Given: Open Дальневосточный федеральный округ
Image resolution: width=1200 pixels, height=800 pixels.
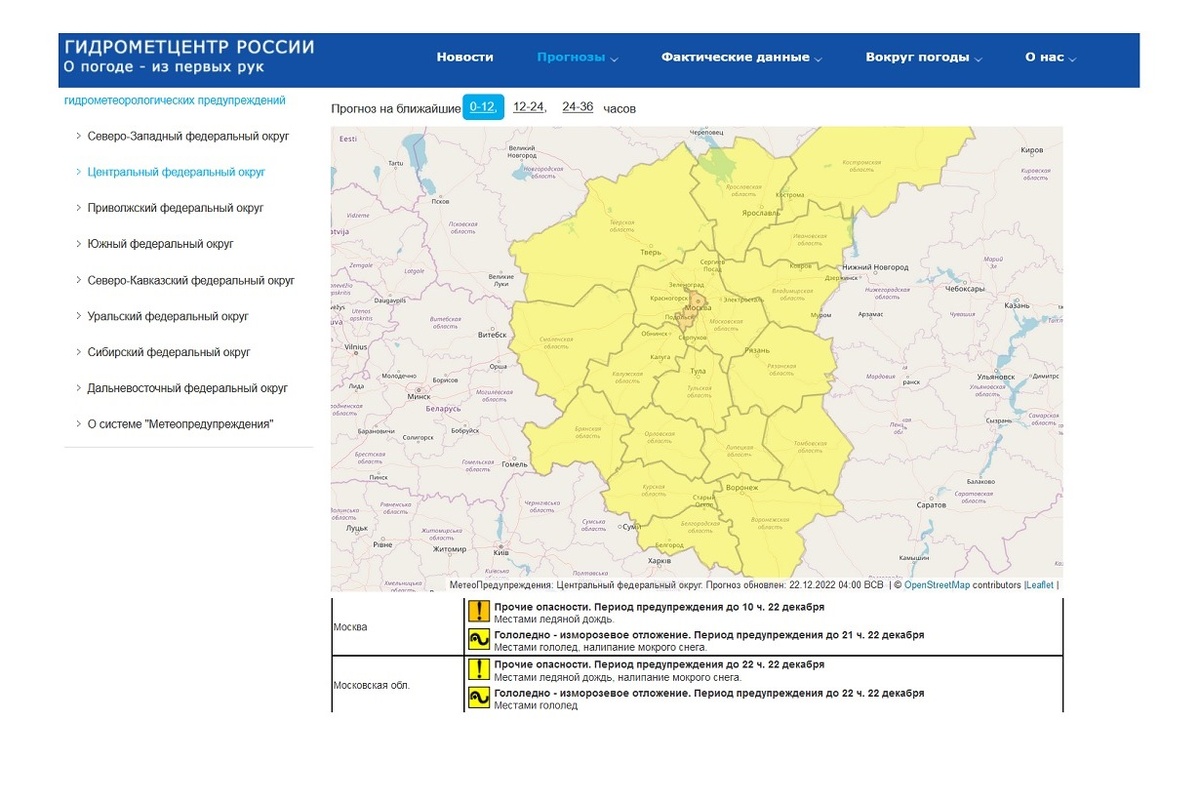Looking at the screenshot, I should pos(187,388).
